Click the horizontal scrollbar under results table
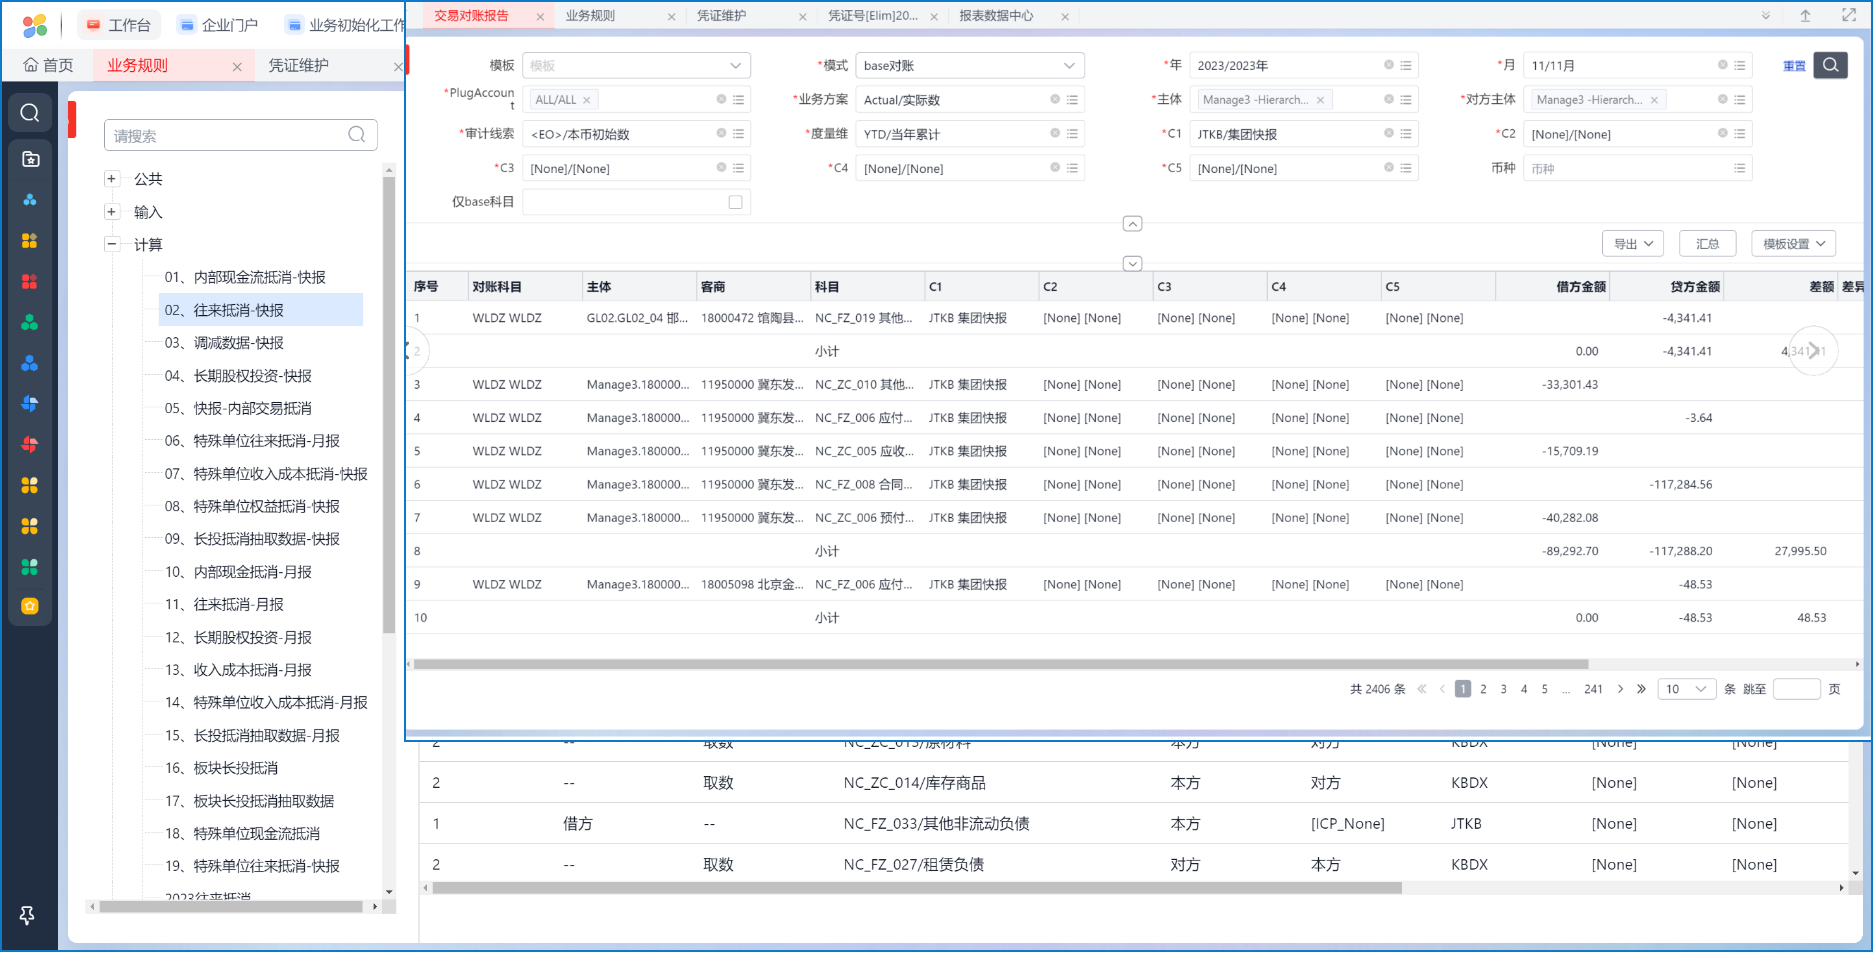 click(1000, 664)
